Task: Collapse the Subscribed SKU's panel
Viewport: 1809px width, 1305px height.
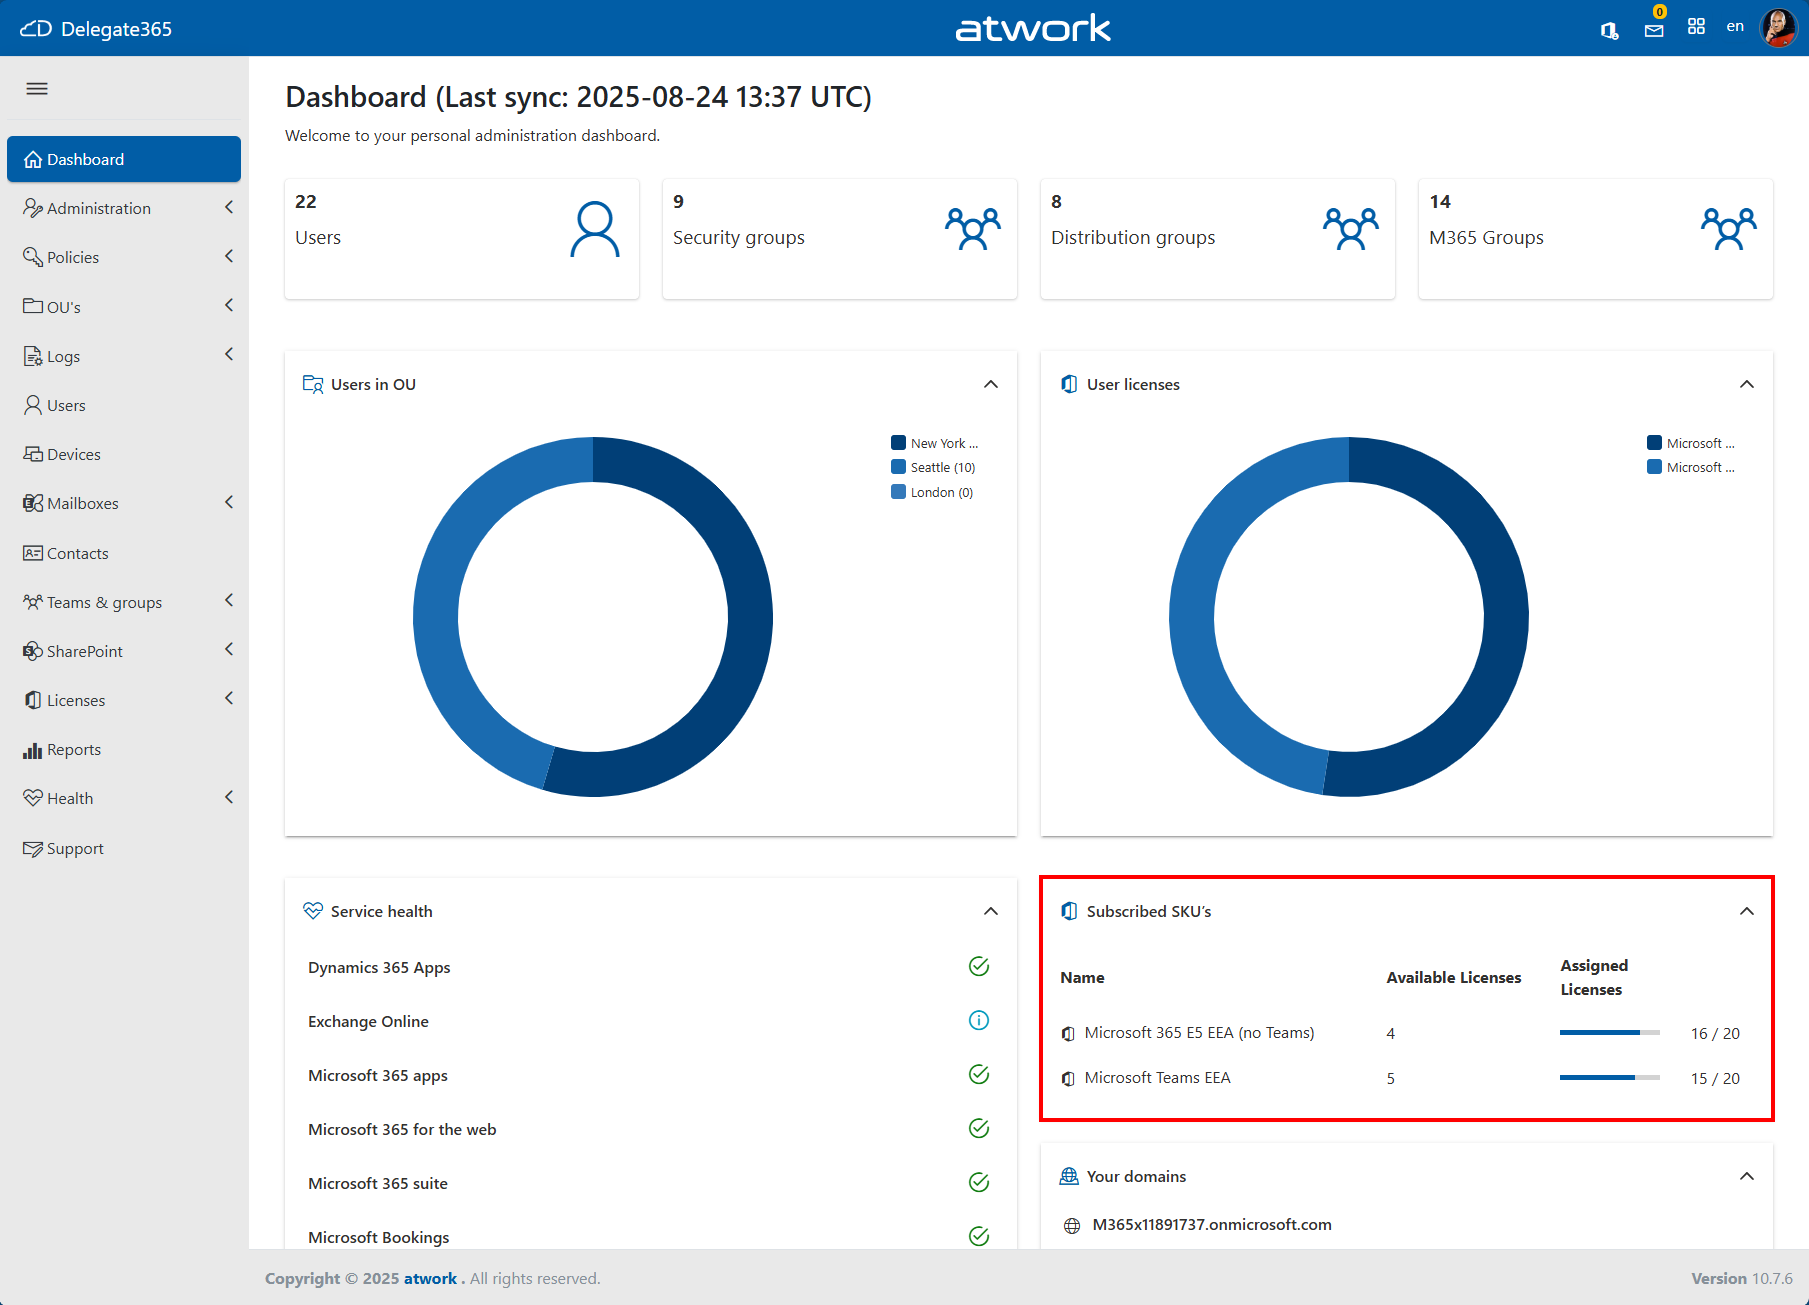Action: click(x=1746, y=911)
